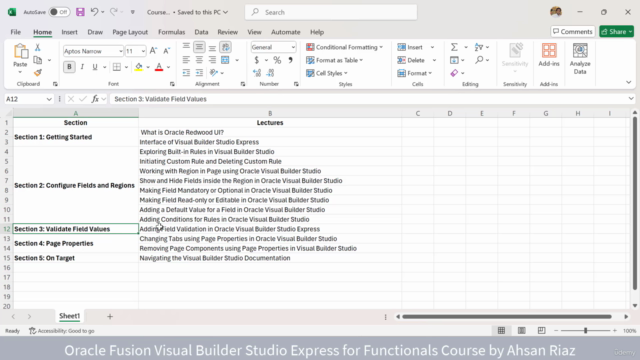Toggle Bold formatting
The image size is (640, 360).
tap(69, 67)
